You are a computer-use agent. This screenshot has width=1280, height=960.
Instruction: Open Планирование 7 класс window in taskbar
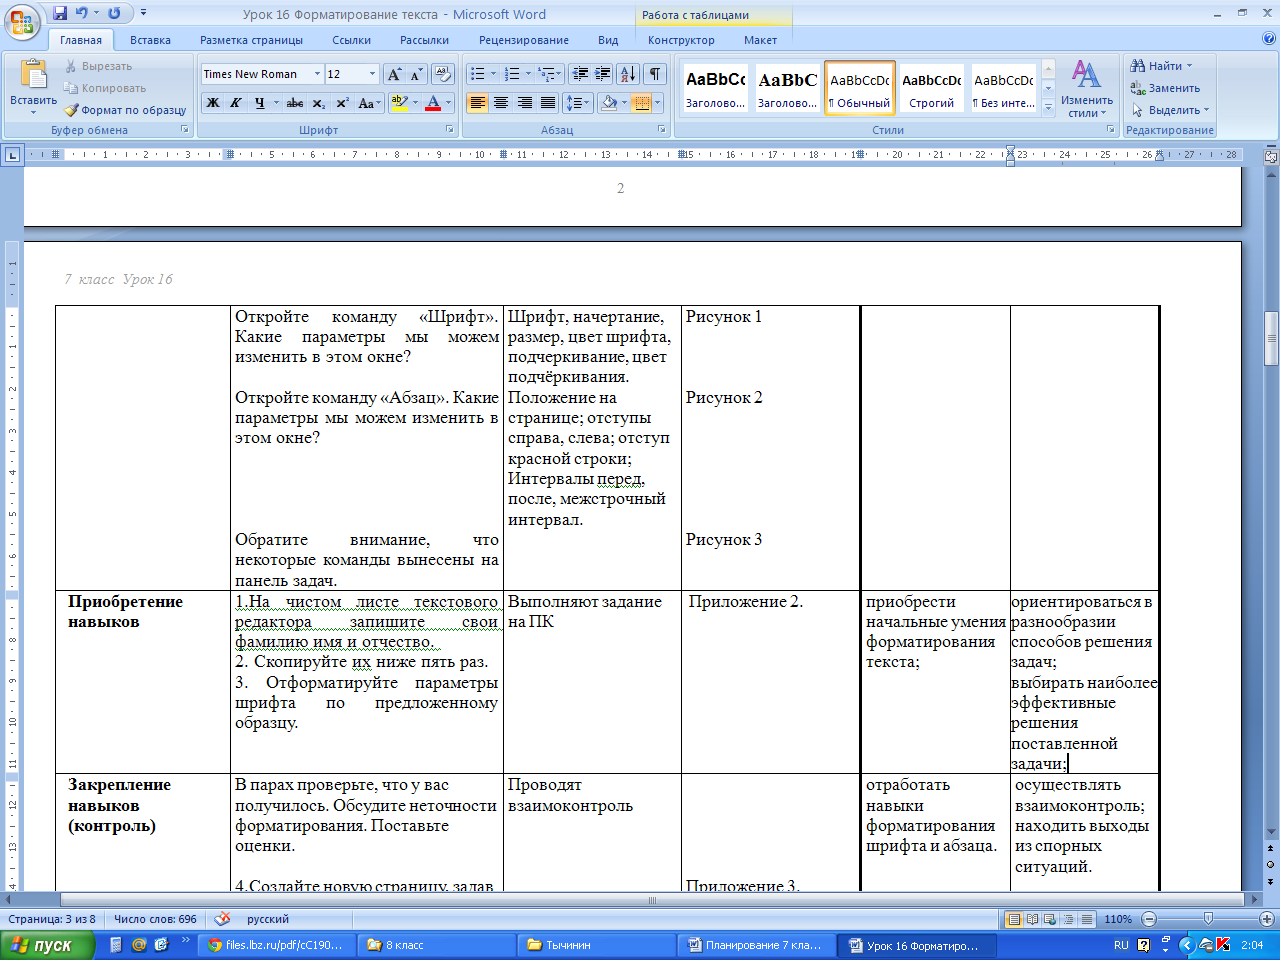pos(755,945)
